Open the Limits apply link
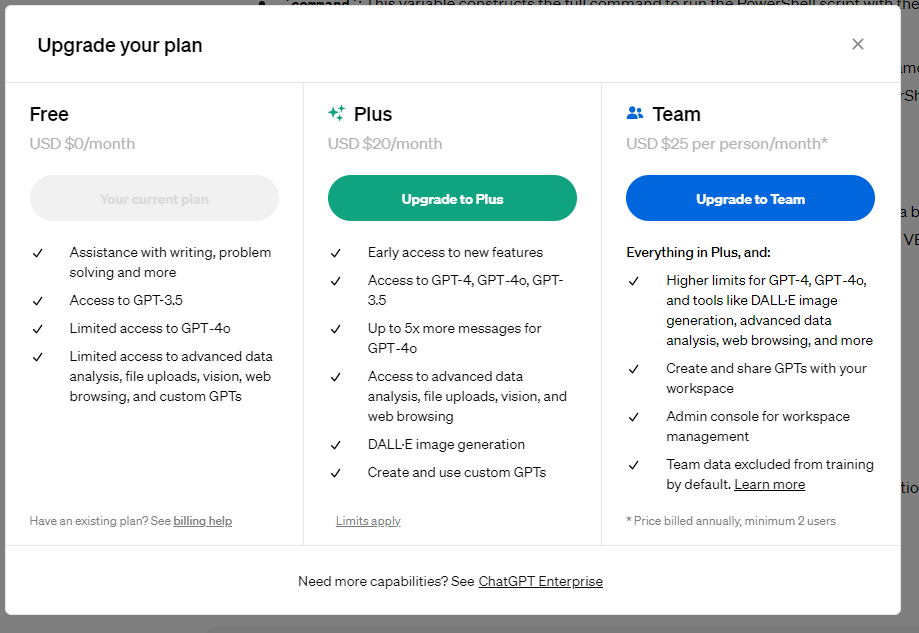 pos(368,521)
